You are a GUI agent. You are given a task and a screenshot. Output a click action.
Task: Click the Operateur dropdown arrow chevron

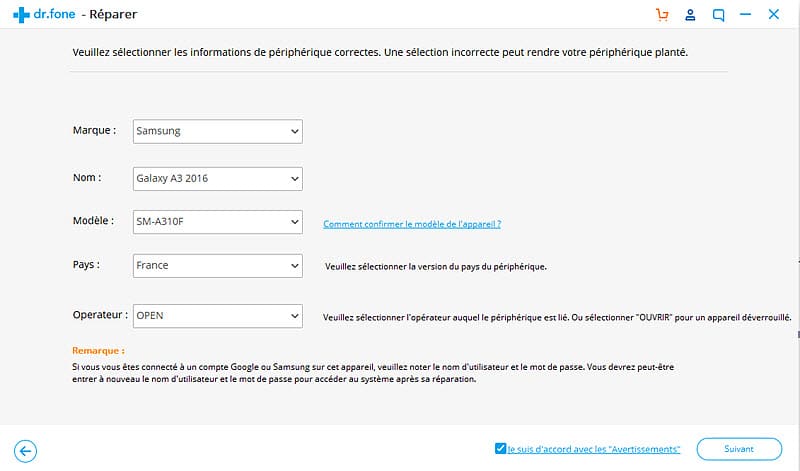click(294, 316)
